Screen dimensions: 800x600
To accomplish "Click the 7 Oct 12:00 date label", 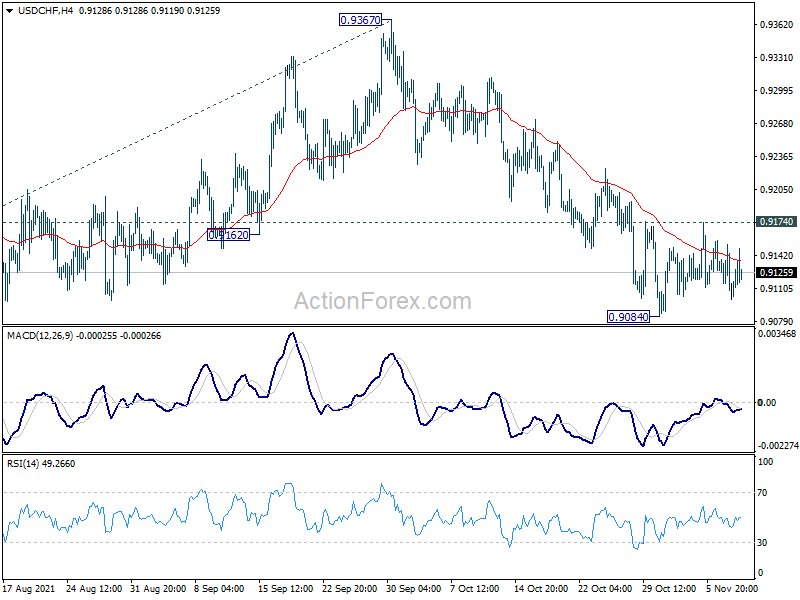I will pos(475,589).
